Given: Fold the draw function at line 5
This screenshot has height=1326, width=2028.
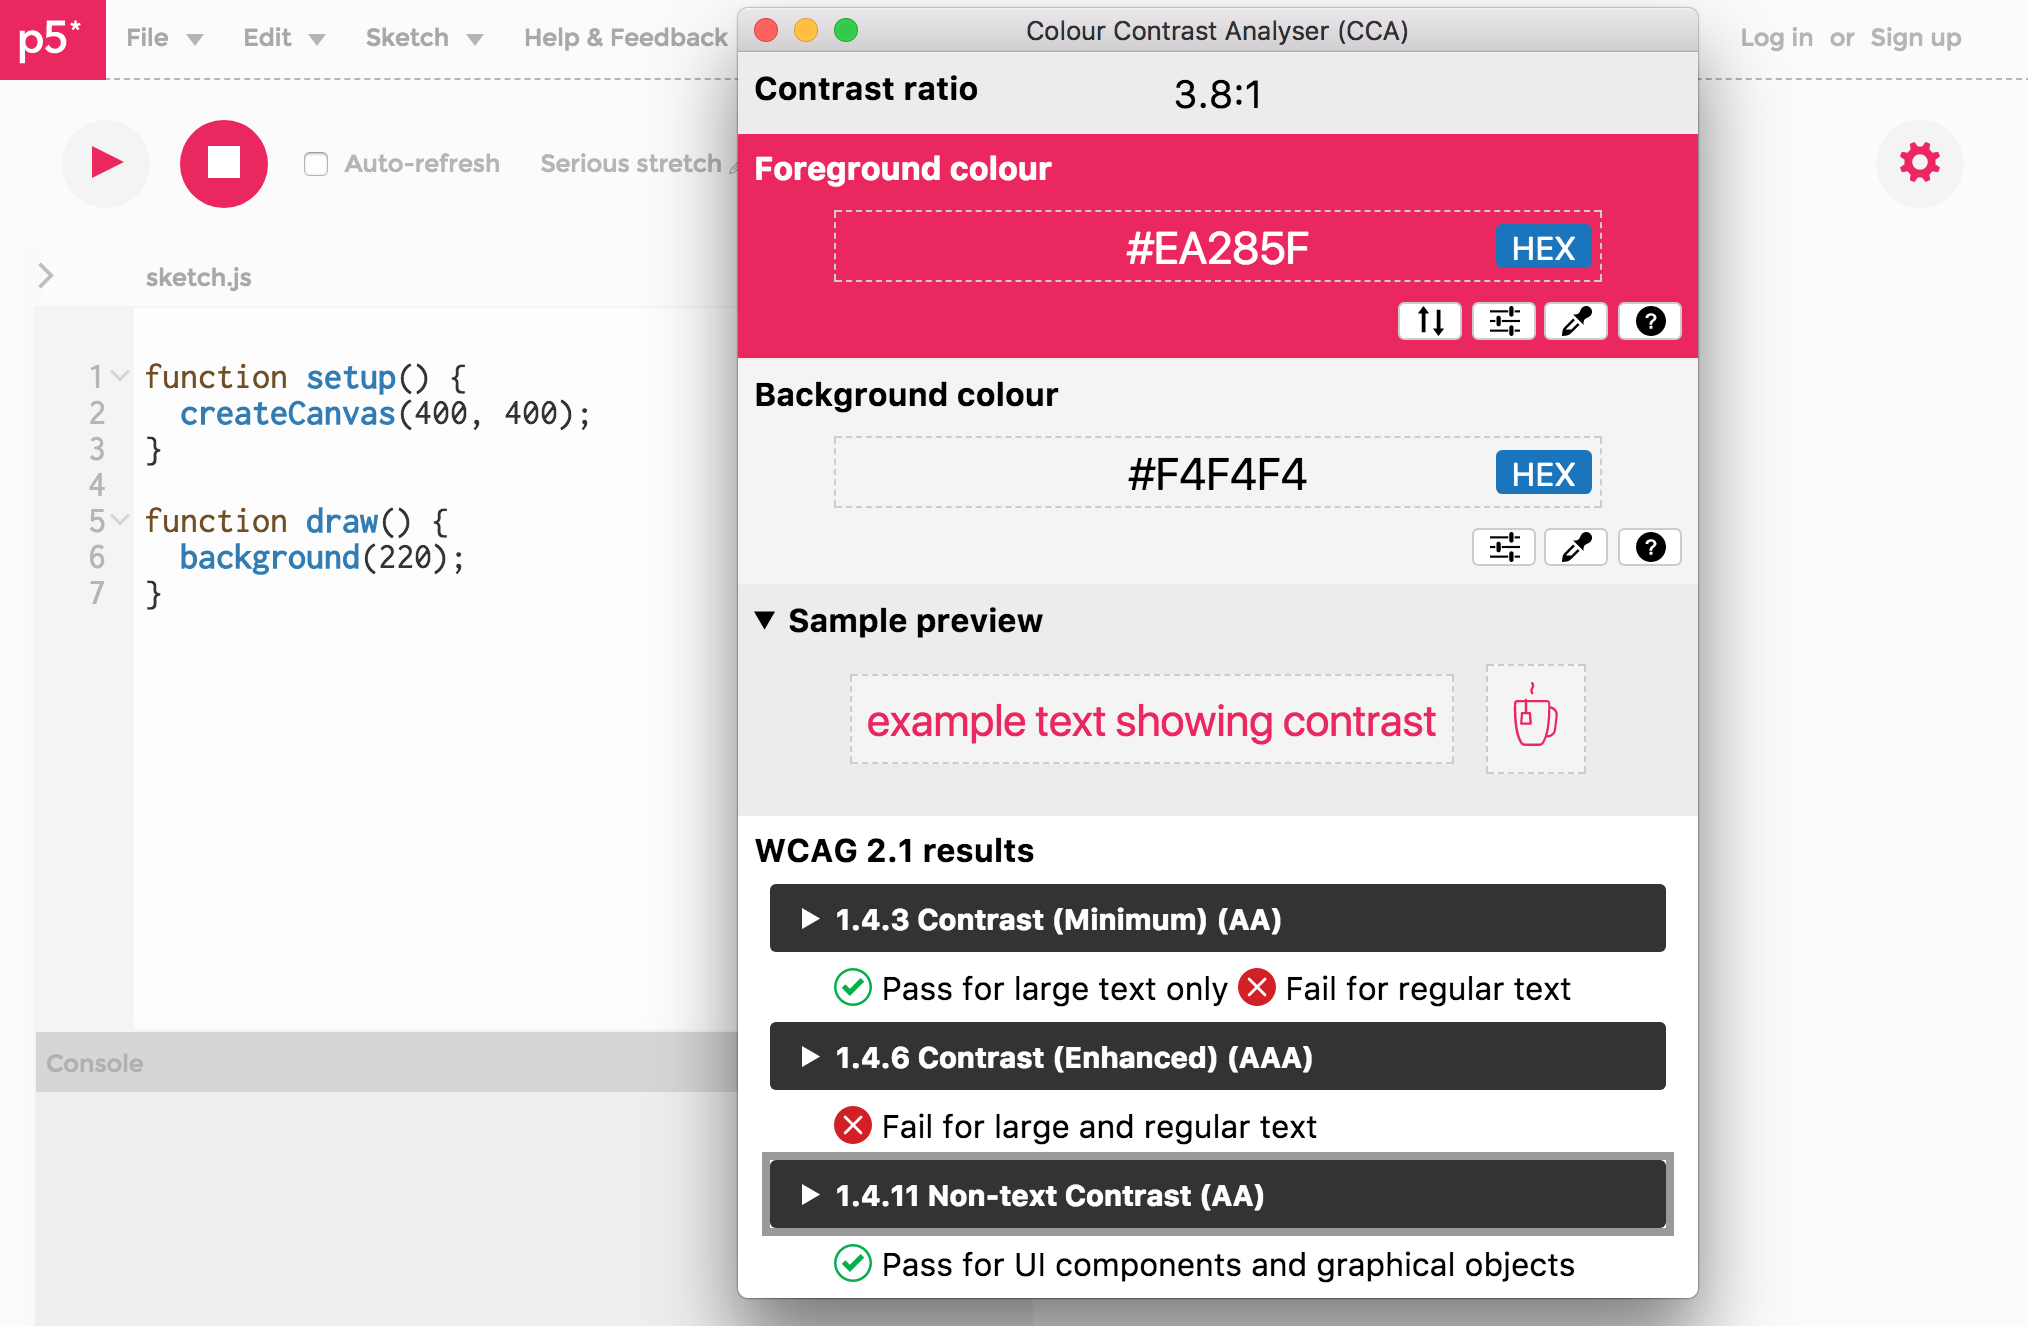Looking at the screenshot, I should tap(120, 520).
